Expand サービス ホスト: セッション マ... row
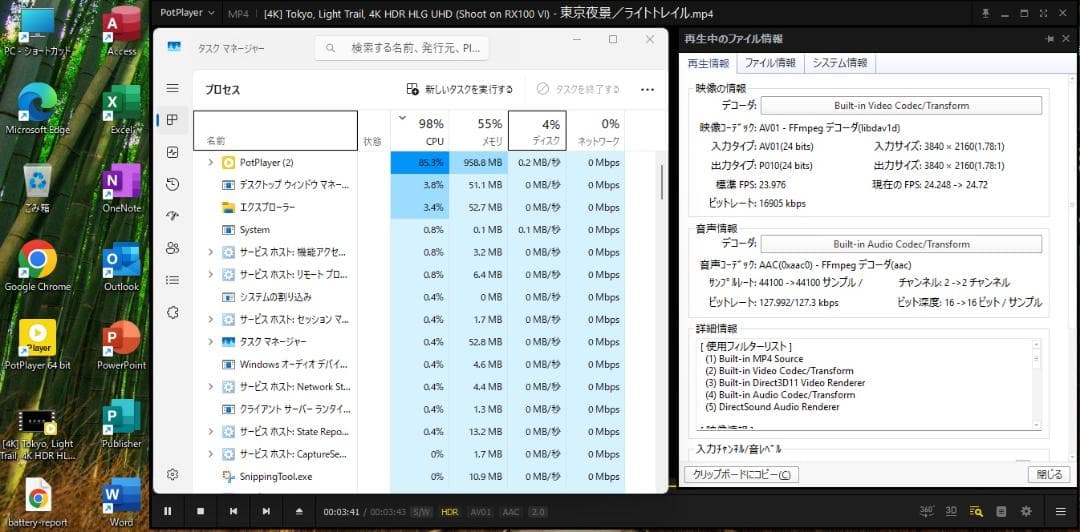Image resolution: width=1080 pixels, height=532 pixels. pos(211,319)
